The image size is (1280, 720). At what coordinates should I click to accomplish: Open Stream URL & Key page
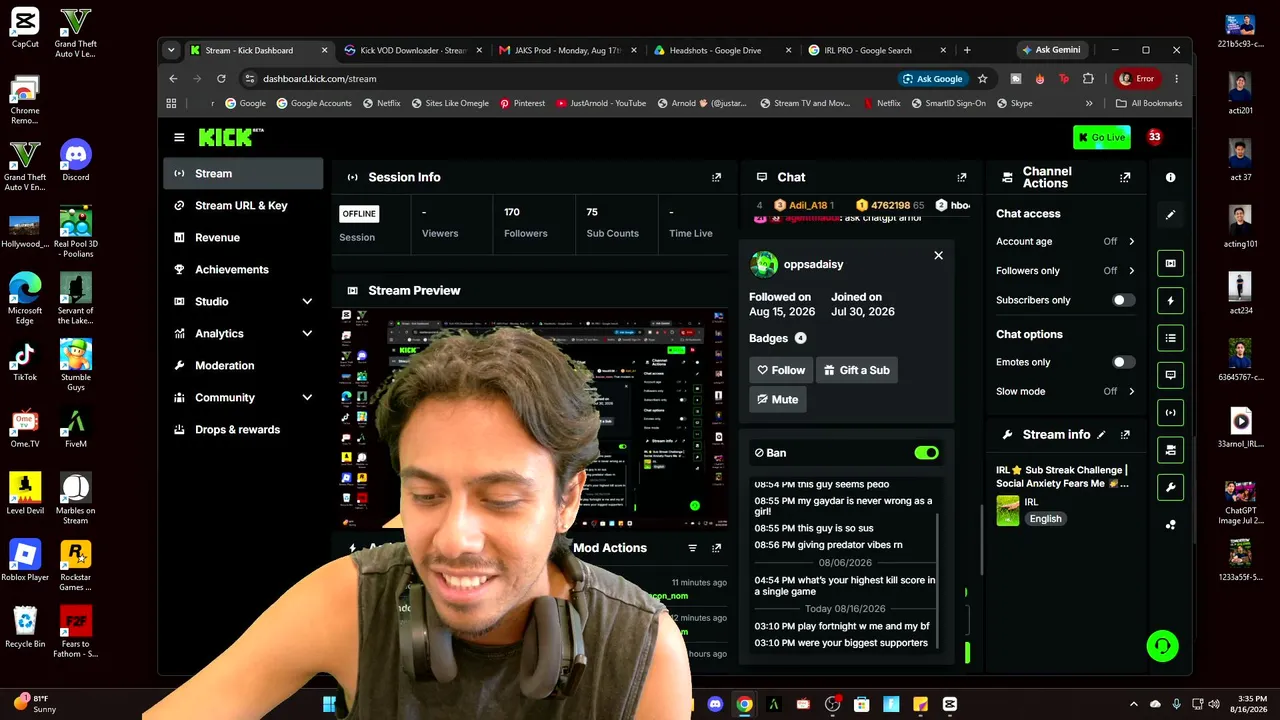click(243, 205)
